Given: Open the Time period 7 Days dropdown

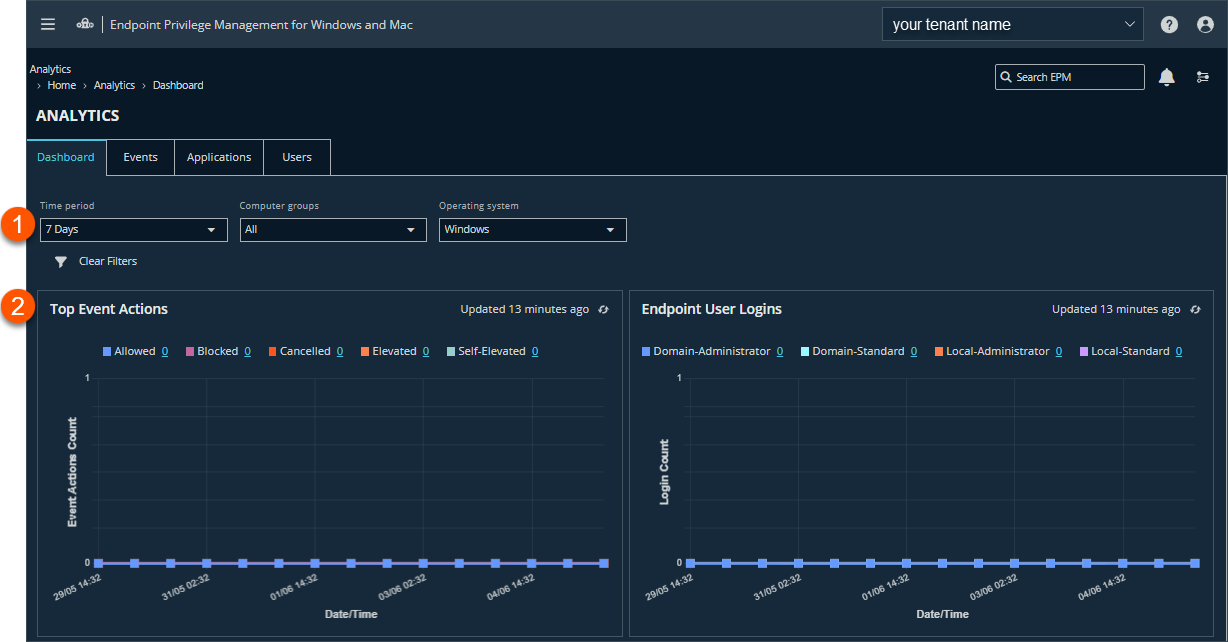Looking at the screenshot, I should tap(134, 230).
